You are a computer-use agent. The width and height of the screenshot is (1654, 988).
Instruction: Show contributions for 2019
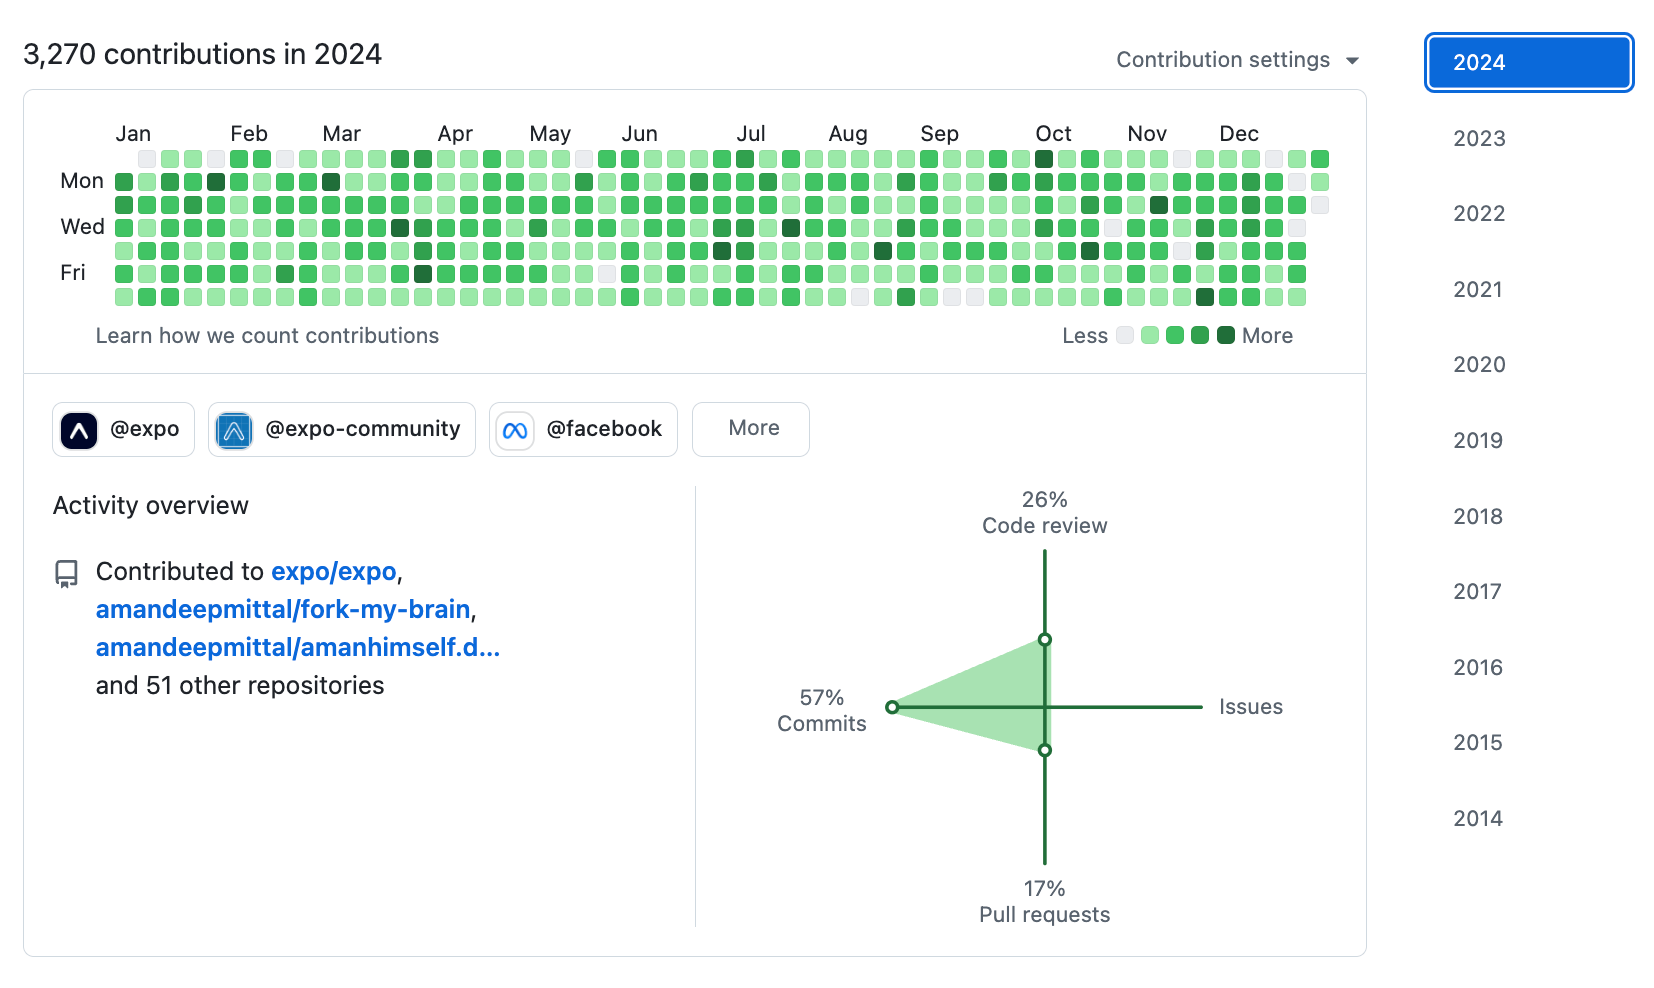pyautogui.click(x=1478, y=441)
